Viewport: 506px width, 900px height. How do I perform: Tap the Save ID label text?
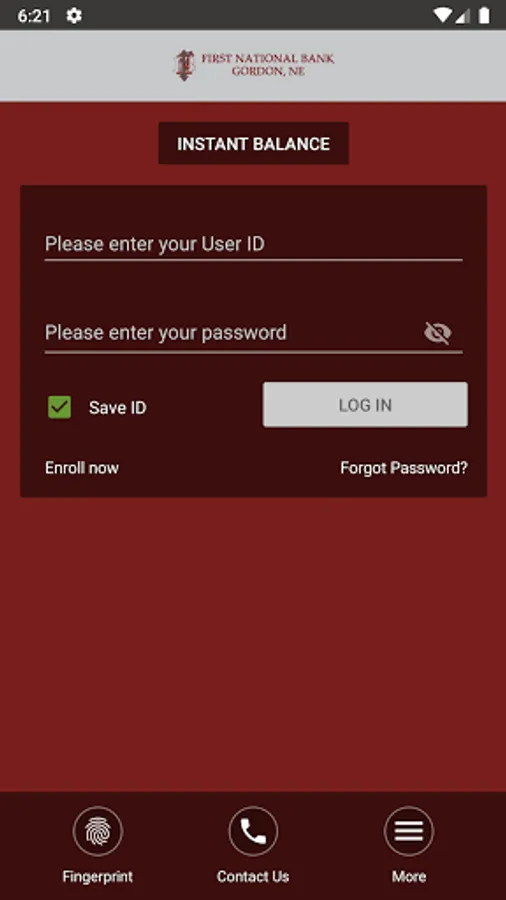118,408
